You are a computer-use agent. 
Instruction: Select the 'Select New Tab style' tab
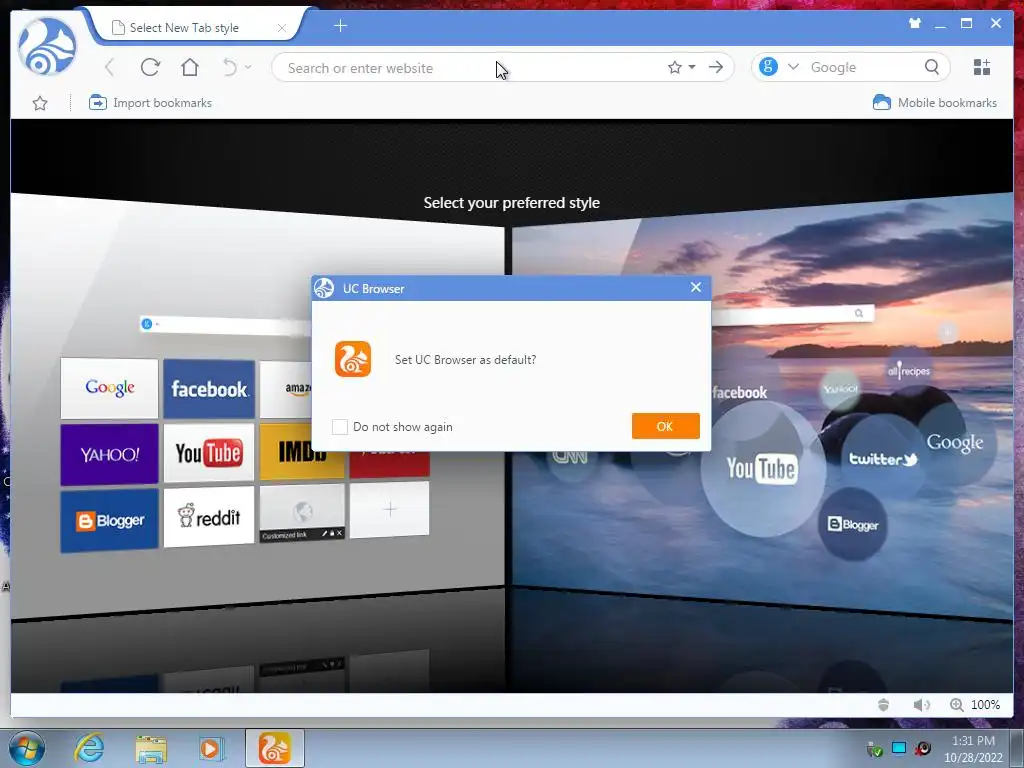(196, 27)
